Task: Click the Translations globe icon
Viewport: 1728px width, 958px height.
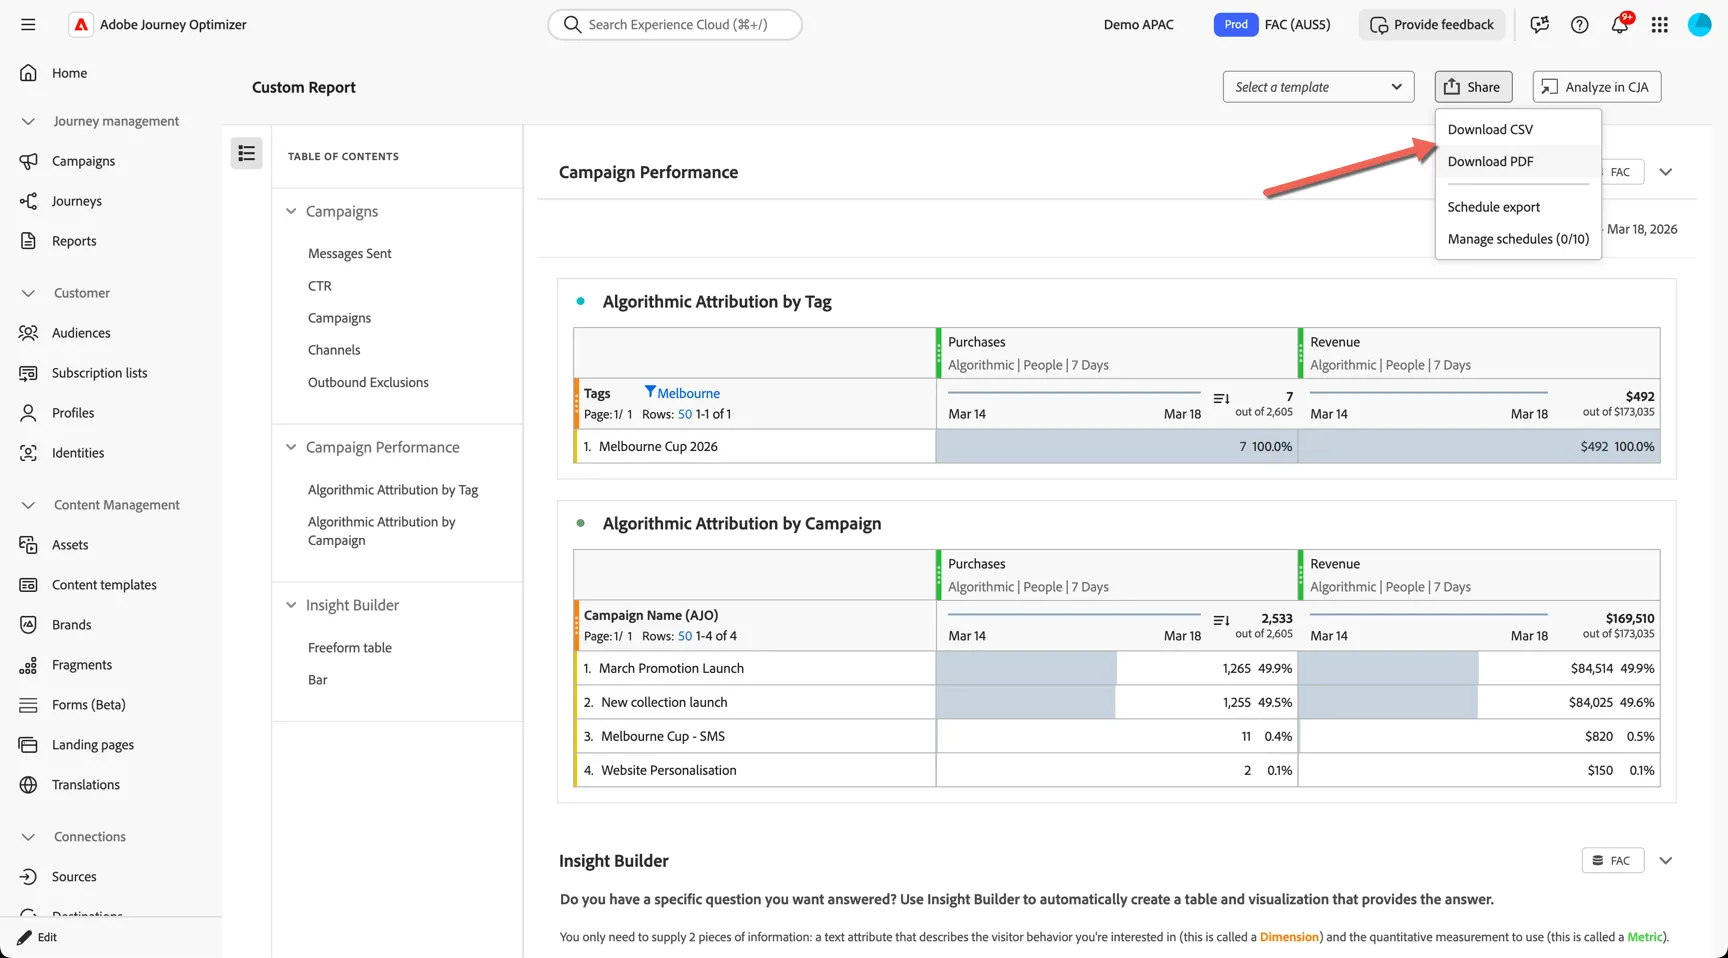Action: coord(28,785)
